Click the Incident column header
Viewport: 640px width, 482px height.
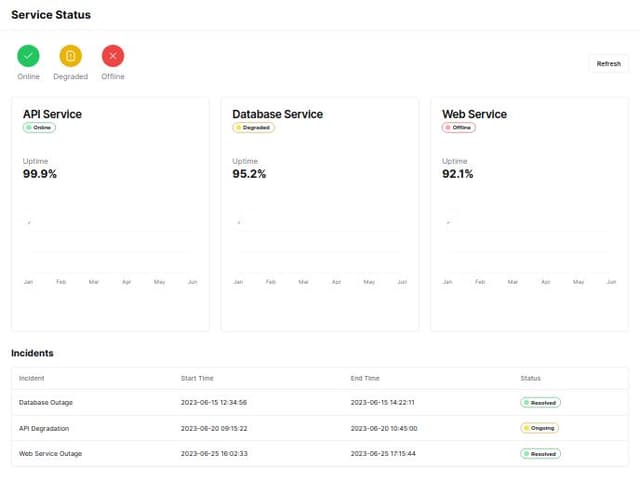(32, 378)
